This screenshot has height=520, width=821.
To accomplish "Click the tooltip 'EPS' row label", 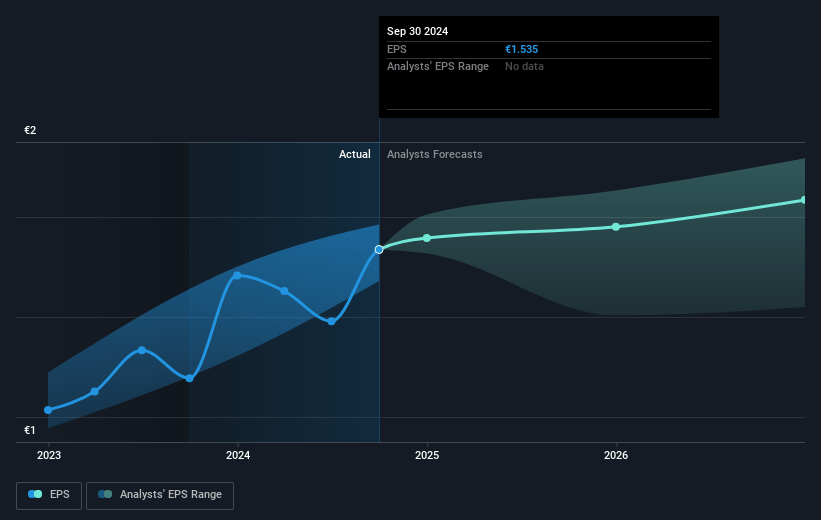I will [x=396, y=49].
